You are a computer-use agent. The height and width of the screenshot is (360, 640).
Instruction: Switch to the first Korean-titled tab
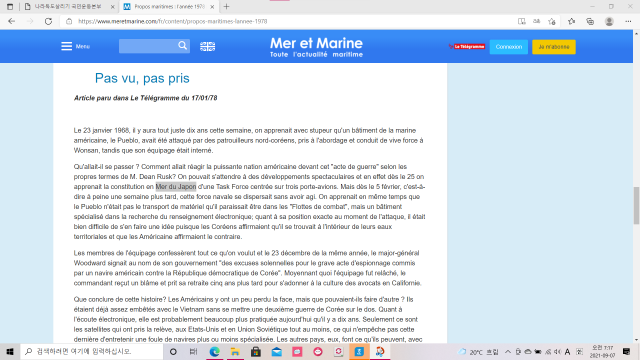pyautogui.click(x=69, y=7)
